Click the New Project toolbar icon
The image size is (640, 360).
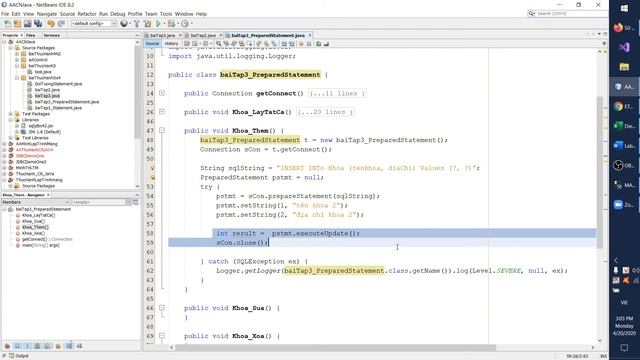(18, 24)
